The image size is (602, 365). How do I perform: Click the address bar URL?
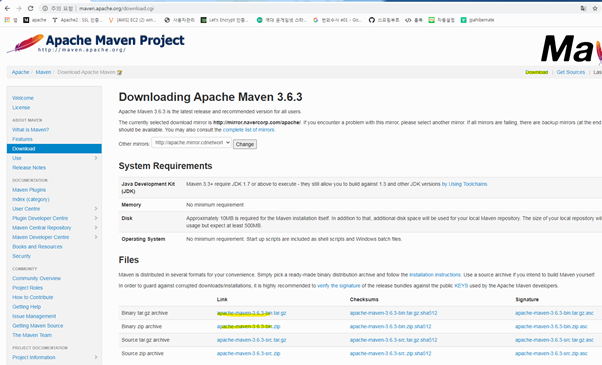pyautogui.click(x=117, y=8)
